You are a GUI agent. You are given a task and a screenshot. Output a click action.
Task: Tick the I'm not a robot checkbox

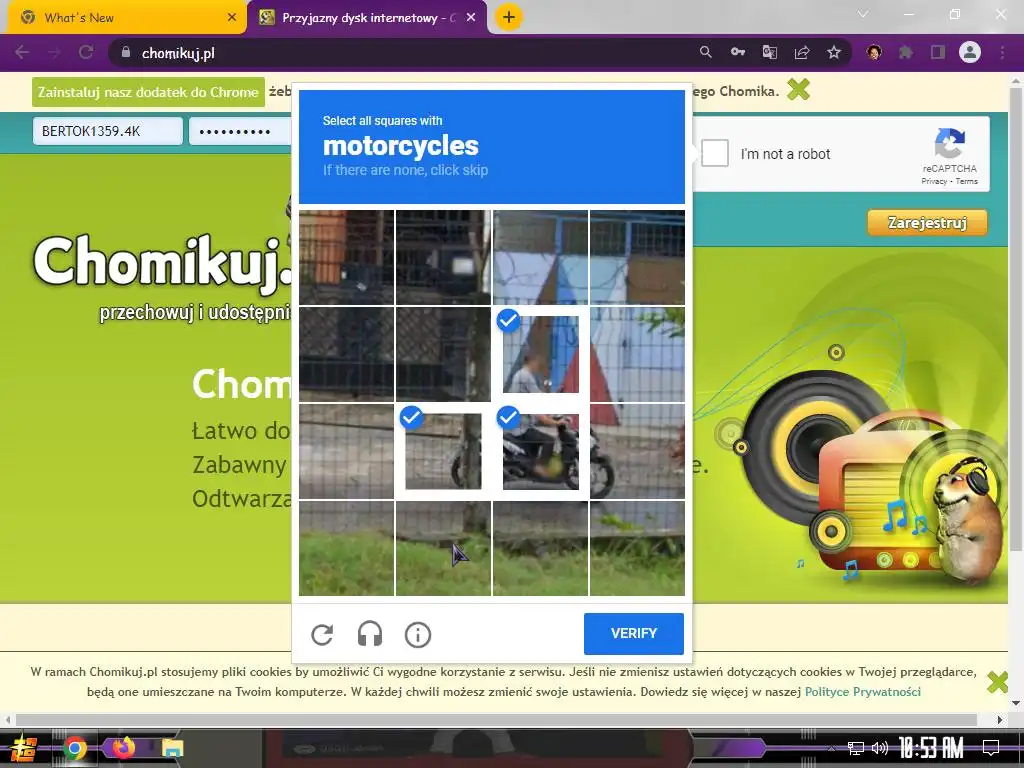pyautogui.click(x=714, y=153)
